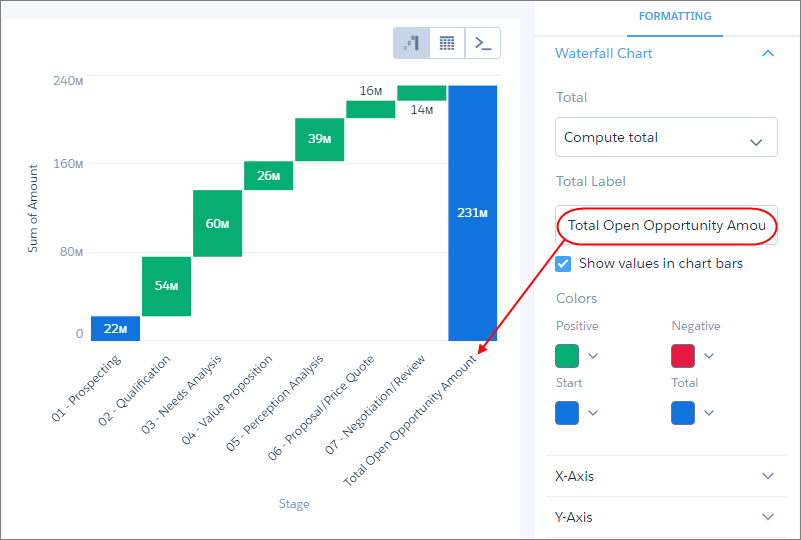The height and width of the screenshot is (540, 801).
Task: Click the 60M Needs Analysis bar
Action: click(x=218, y=223)
